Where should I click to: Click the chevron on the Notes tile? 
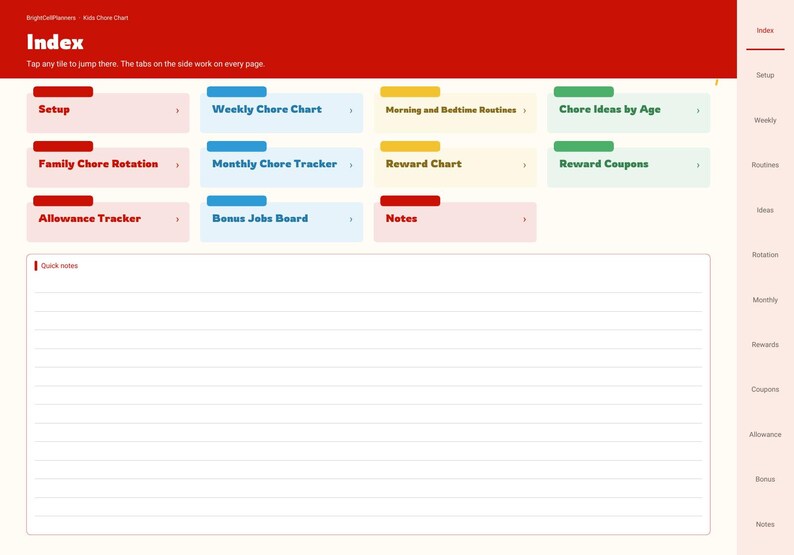[x=525, y=219]
